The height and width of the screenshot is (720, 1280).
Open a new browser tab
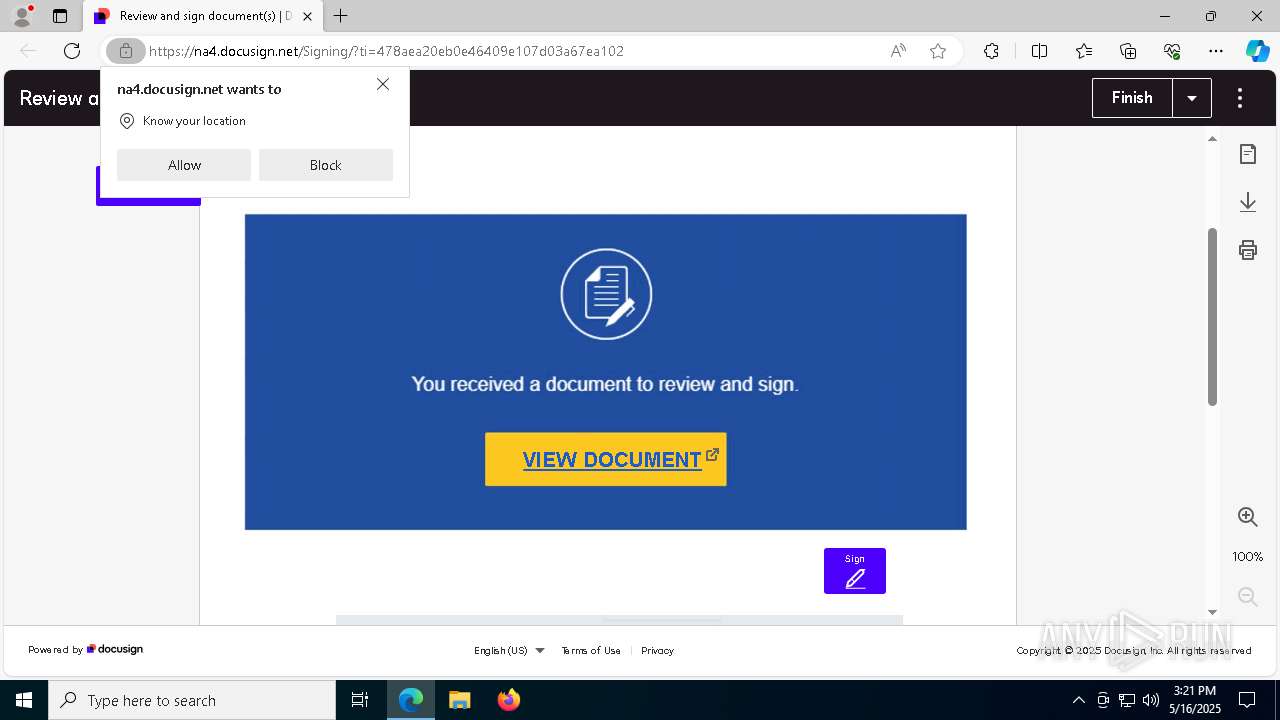click(341, 16)
